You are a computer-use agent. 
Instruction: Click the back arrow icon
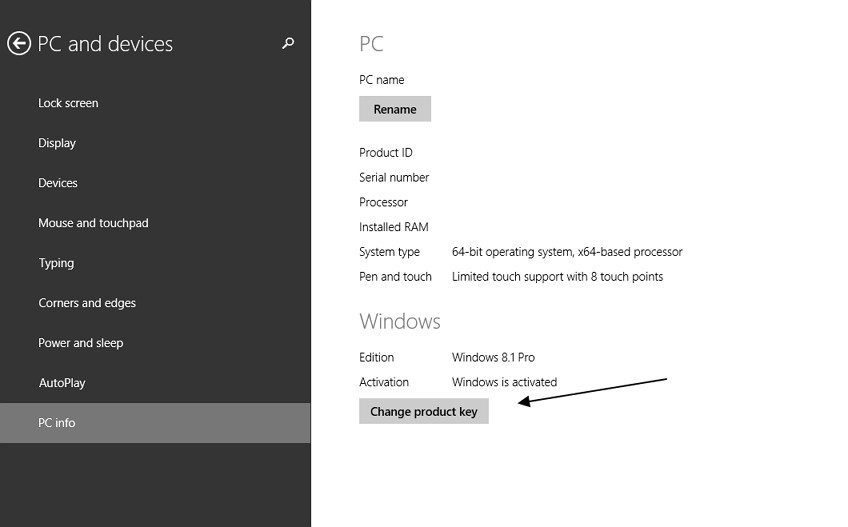(x=19, y=44)
